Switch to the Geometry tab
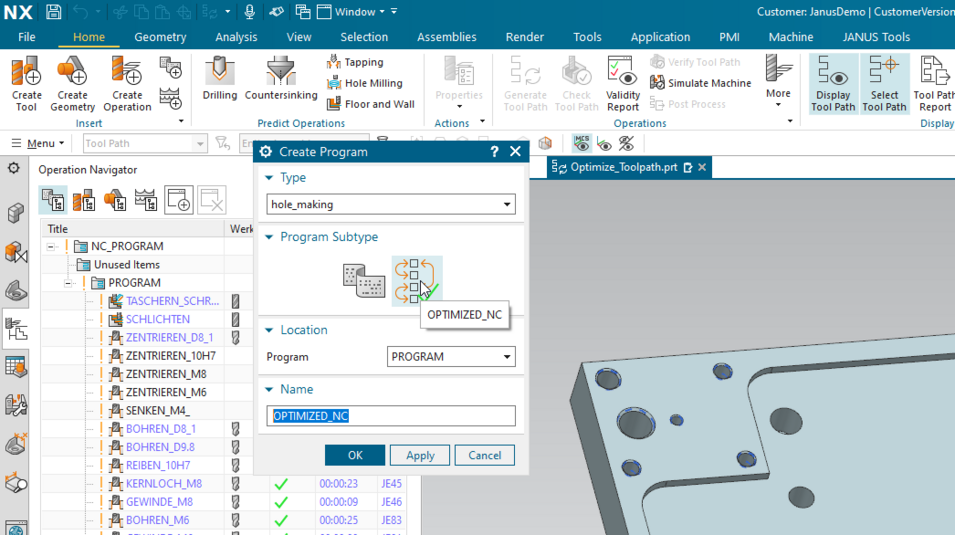Image resolution: width=955 pixels, height=535 pixels. pos(160,37)
